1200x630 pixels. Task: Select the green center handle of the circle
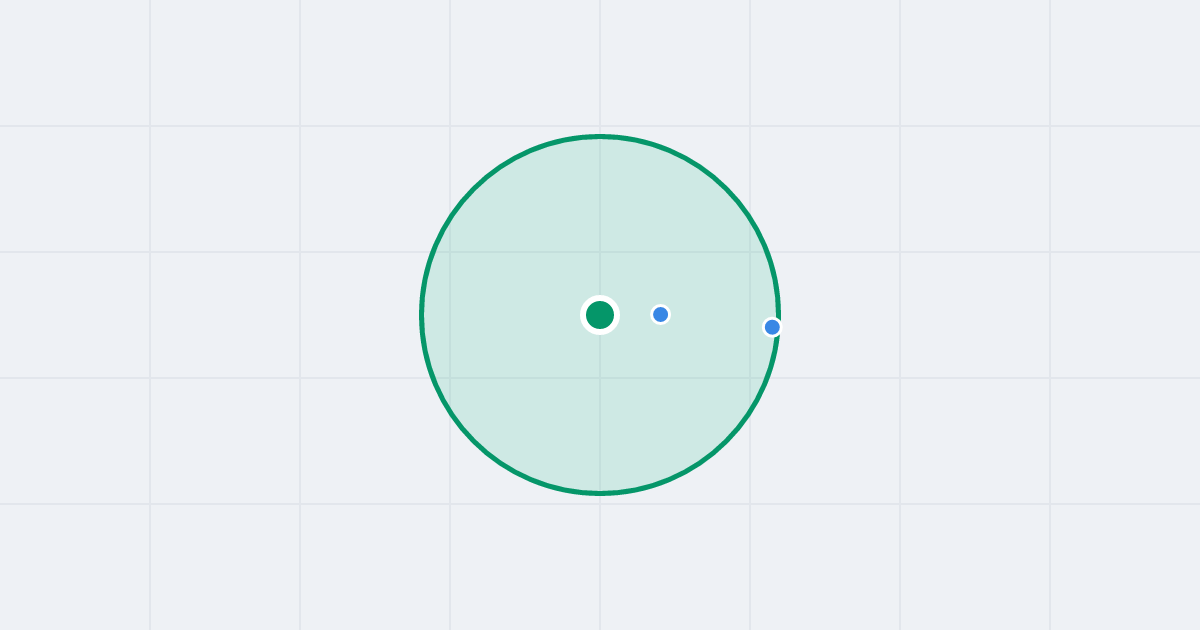tap(600, 315)
